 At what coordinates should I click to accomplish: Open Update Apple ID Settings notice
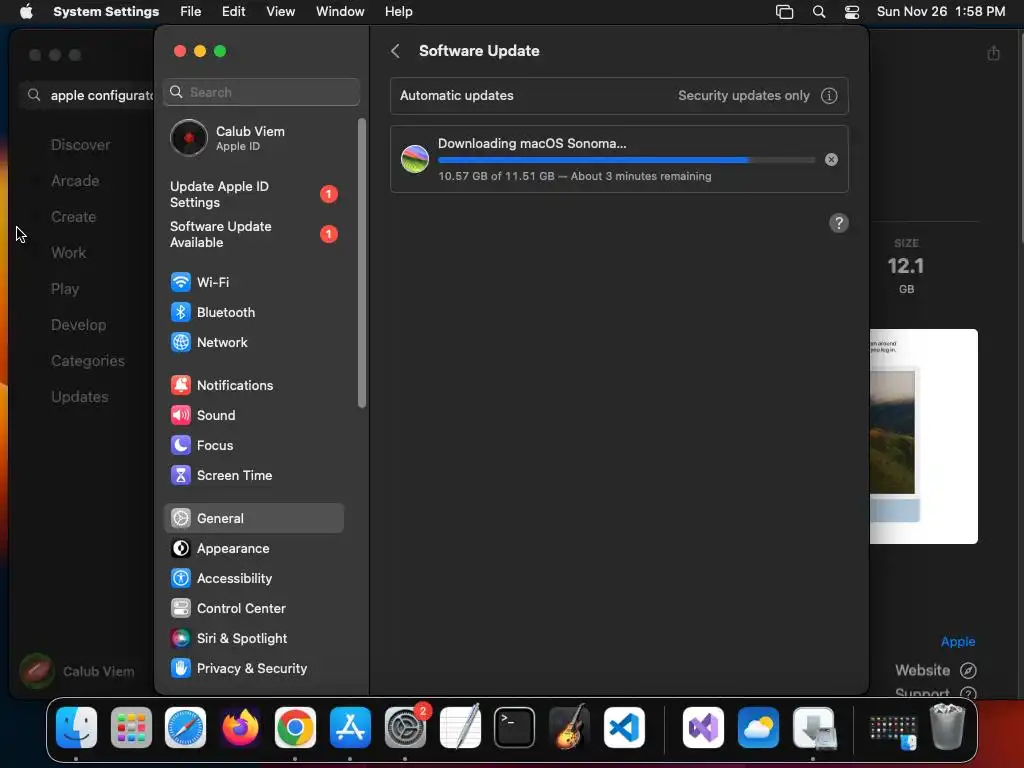253,195
